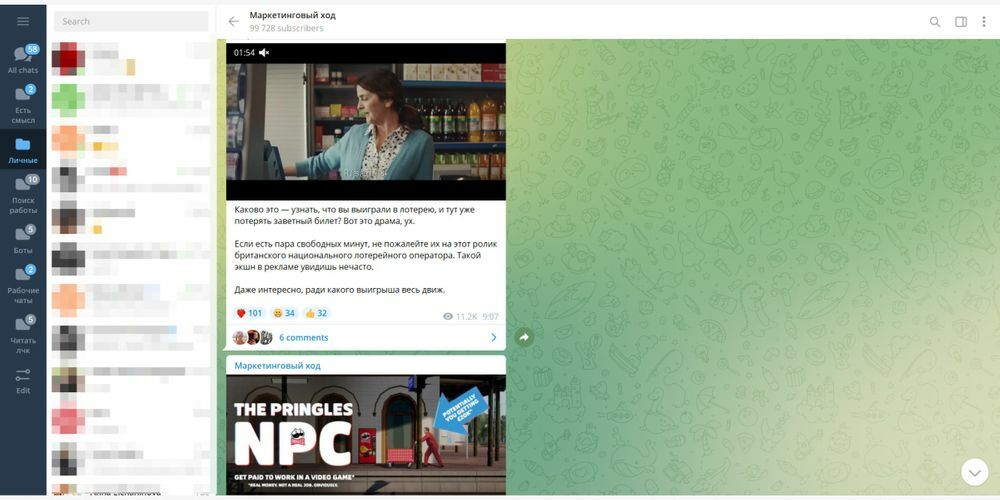
Task: Go back with the arrow icon
Action: pyautogui.click(x=233, y=22)
